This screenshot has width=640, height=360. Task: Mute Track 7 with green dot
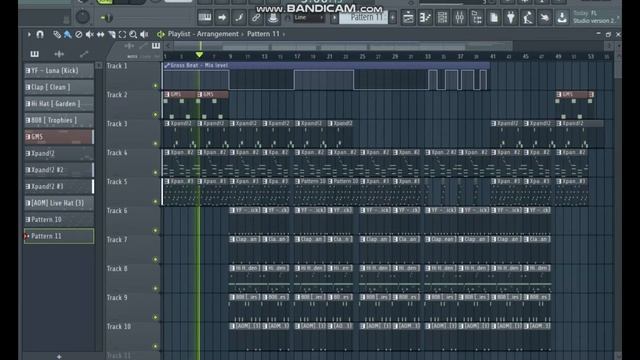click(155, 260)
